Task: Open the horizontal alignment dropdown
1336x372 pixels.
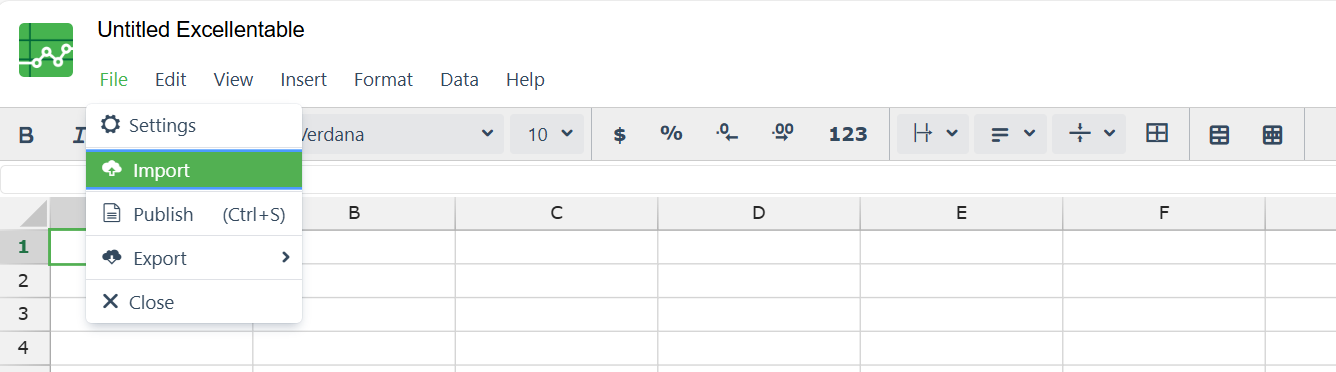Action: click(x=1012, y=134)
